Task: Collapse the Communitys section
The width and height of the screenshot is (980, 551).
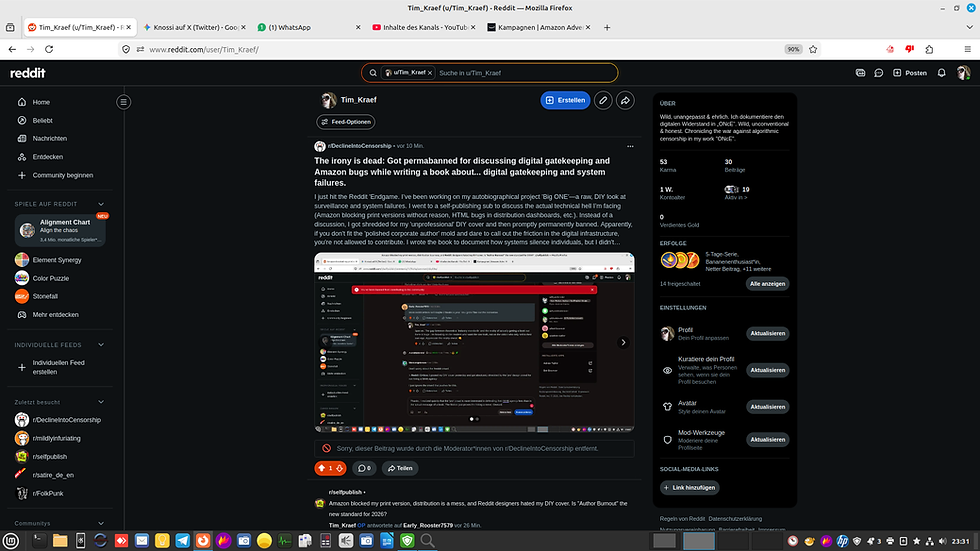Action: [x=101, y=524]
